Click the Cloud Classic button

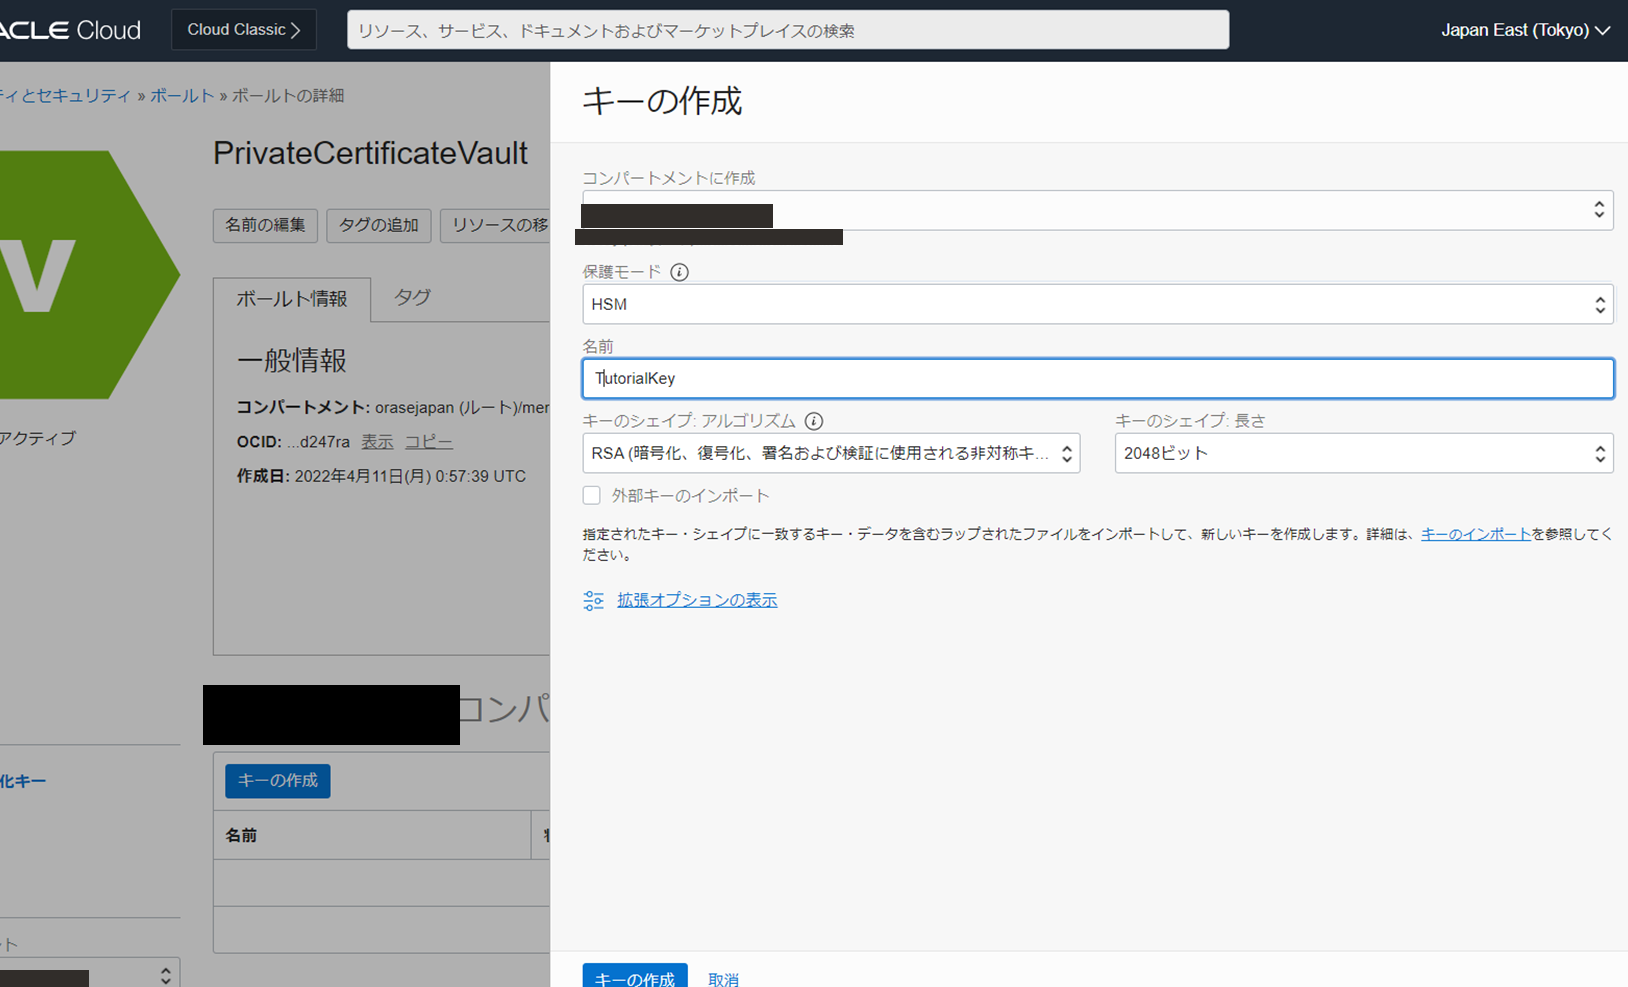point(244,30)
